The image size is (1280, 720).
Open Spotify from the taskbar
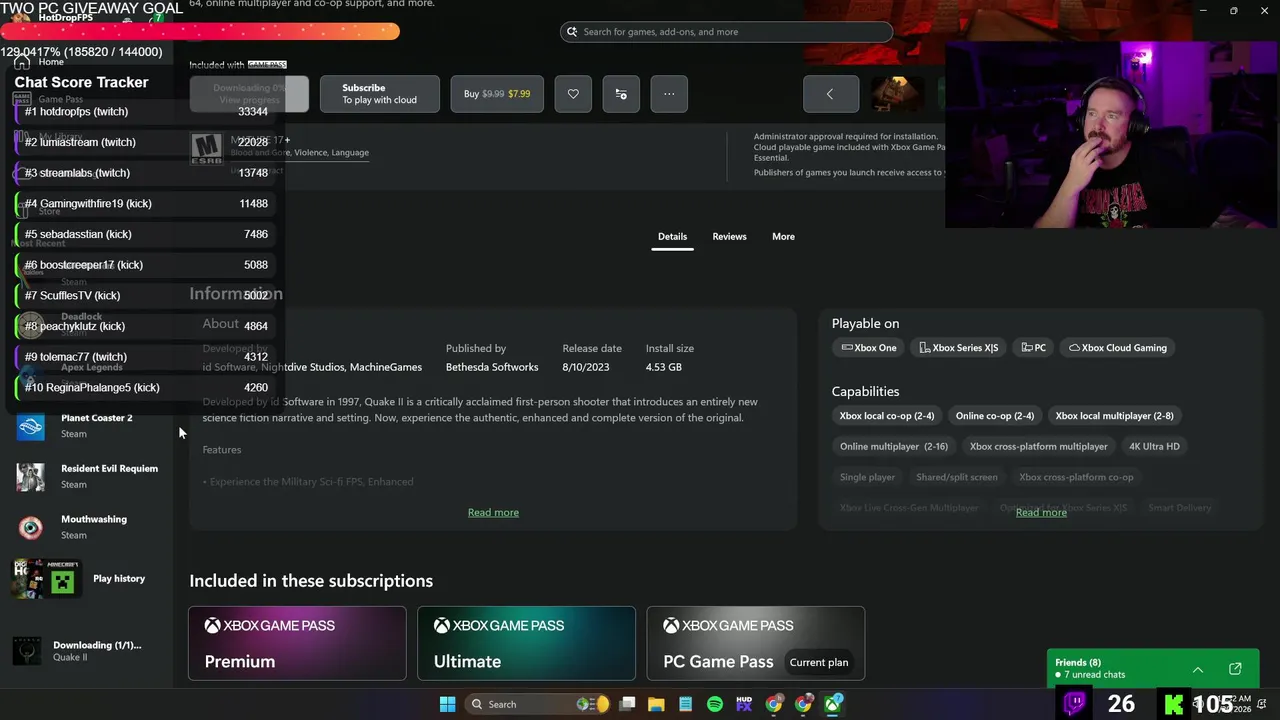715,704
